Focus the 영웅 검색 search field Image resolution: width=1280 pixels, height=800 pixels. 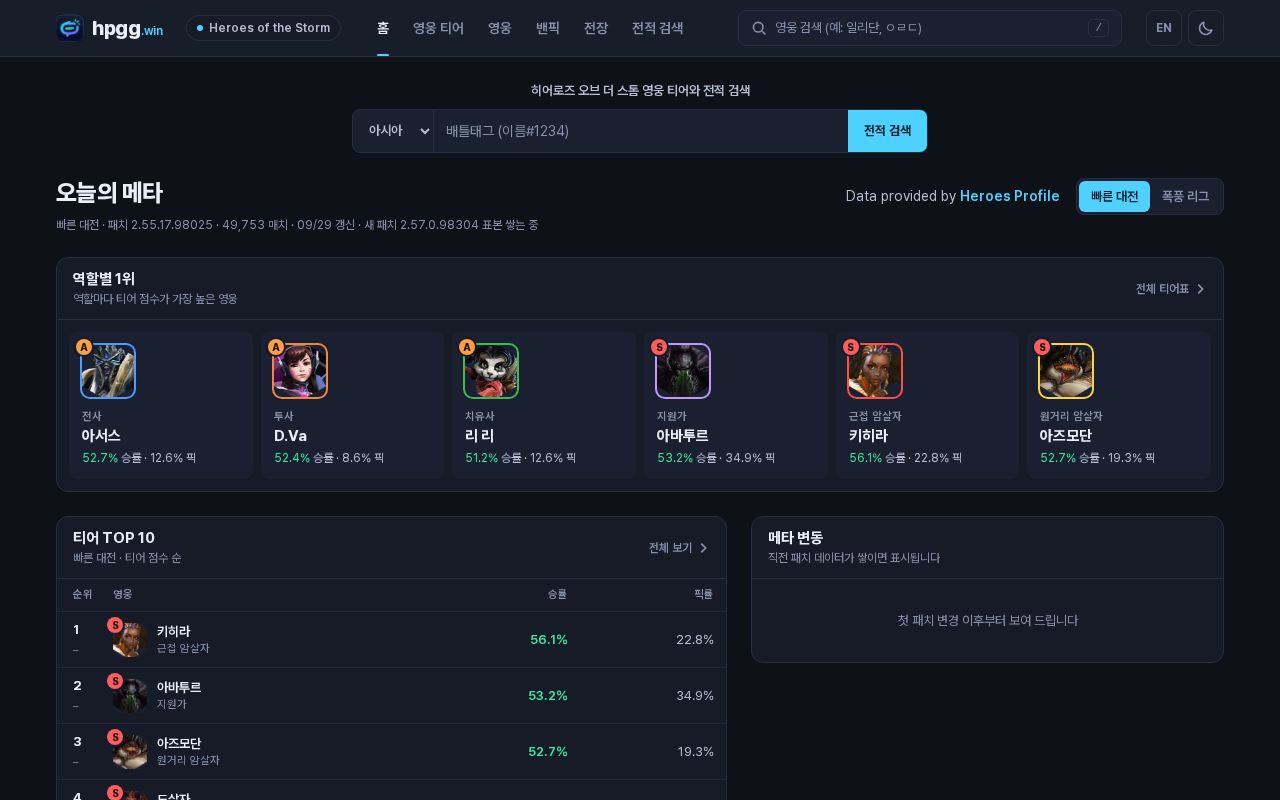929,28
